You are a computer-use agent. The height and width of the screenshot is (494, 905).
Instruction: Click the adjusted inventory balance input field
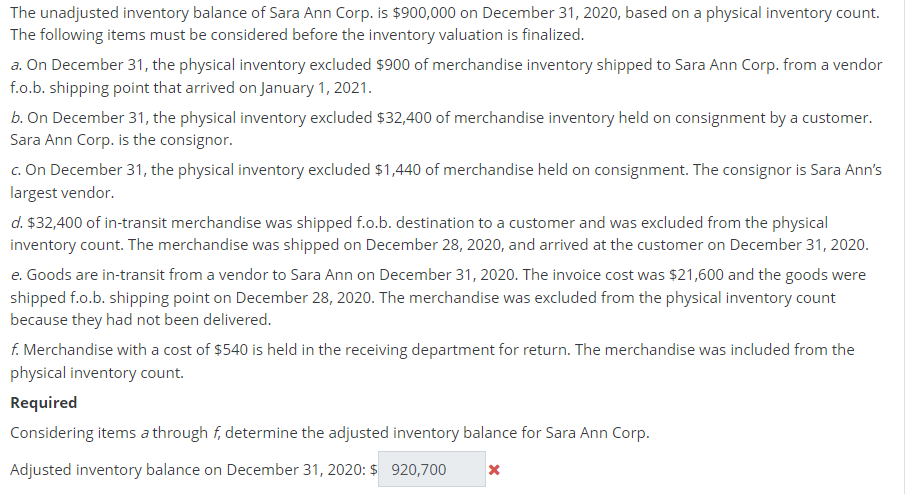pyautogui.click(x=432, y=469)
